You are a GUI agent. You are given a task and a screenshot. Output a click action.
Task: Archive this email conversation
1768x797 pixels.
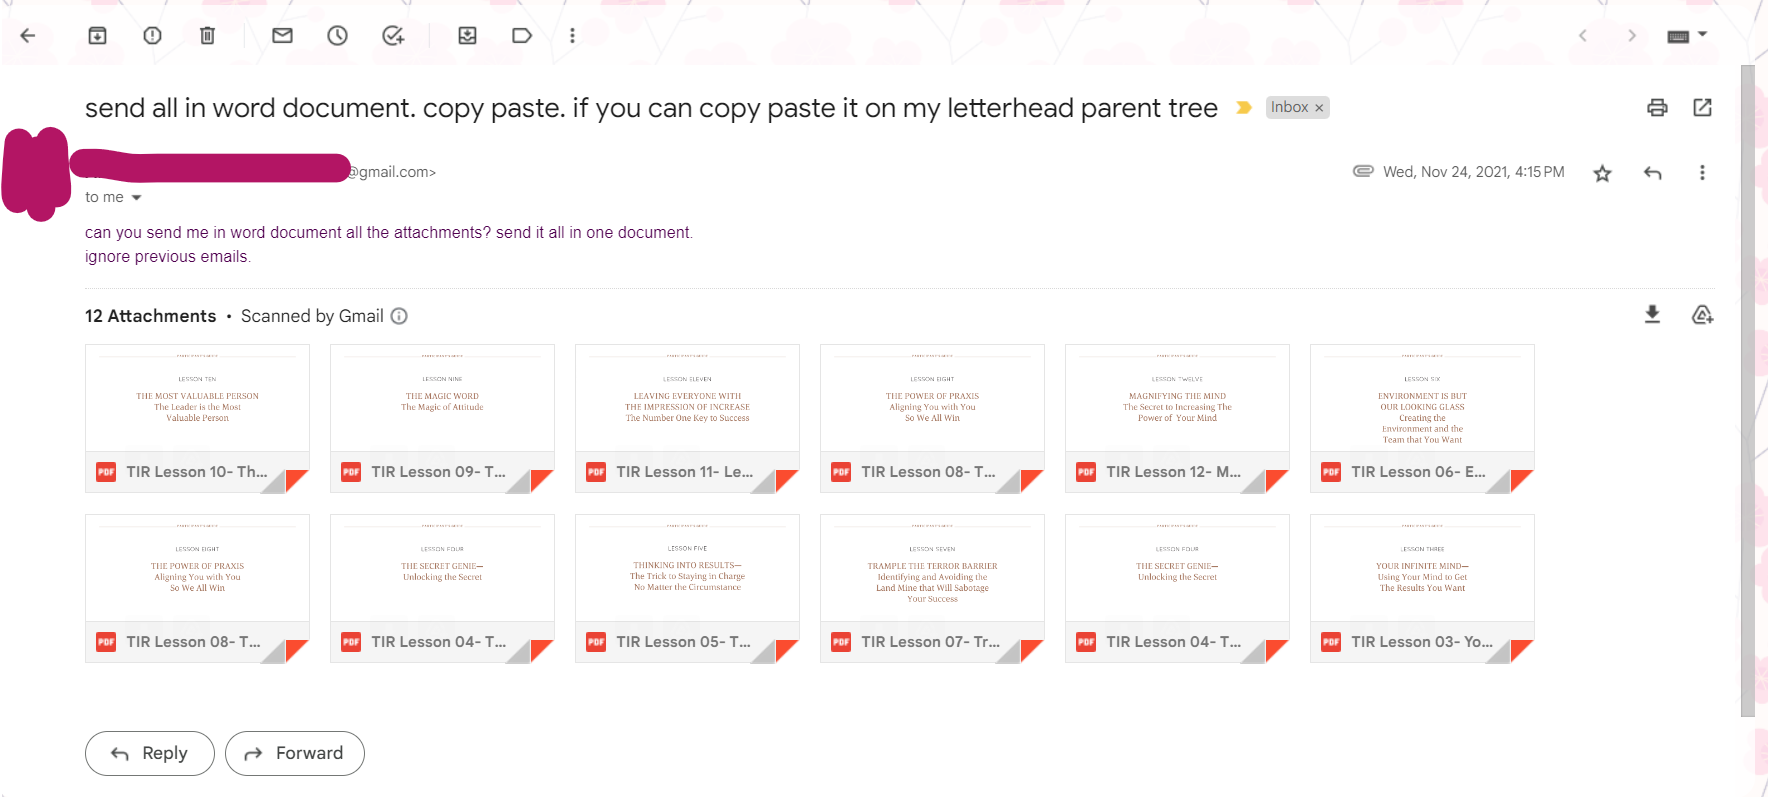(x=97, y=36)
